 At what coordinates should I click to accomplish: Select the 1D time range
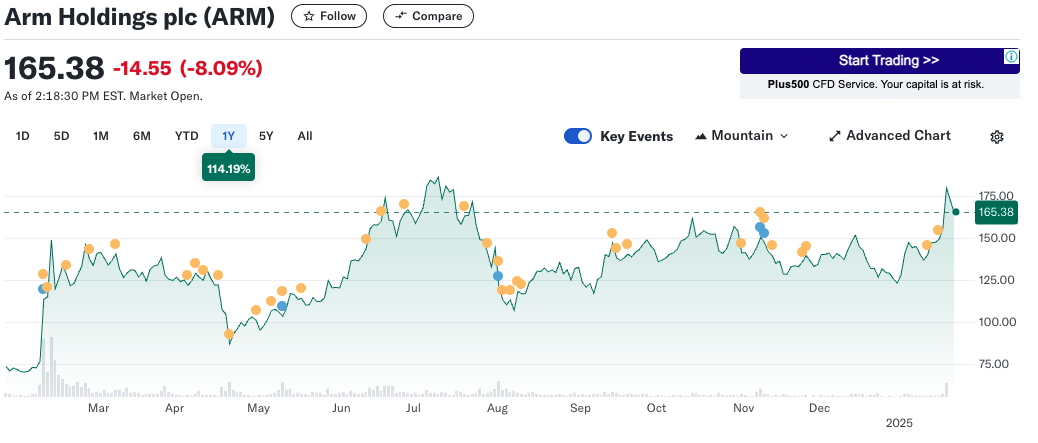click(x=23, y=136)
